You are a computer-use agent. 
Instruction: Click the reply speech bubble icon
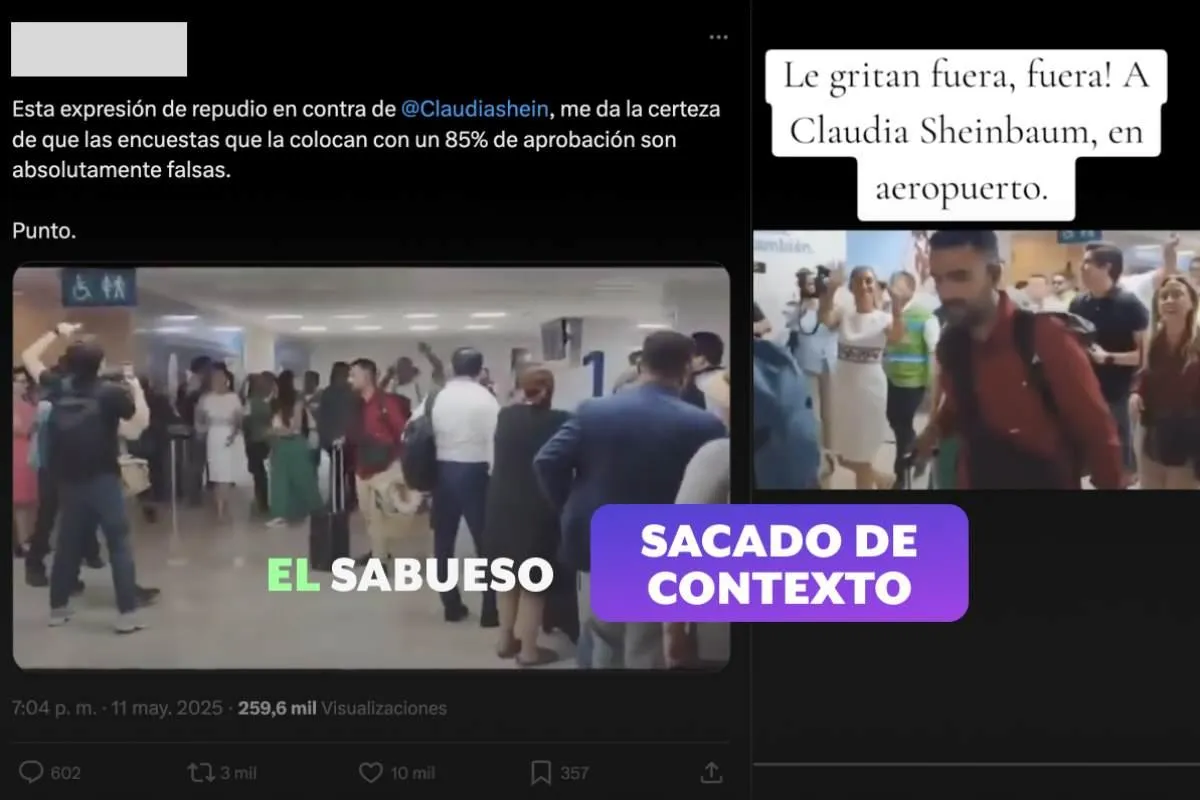click(x=32, y=772)
